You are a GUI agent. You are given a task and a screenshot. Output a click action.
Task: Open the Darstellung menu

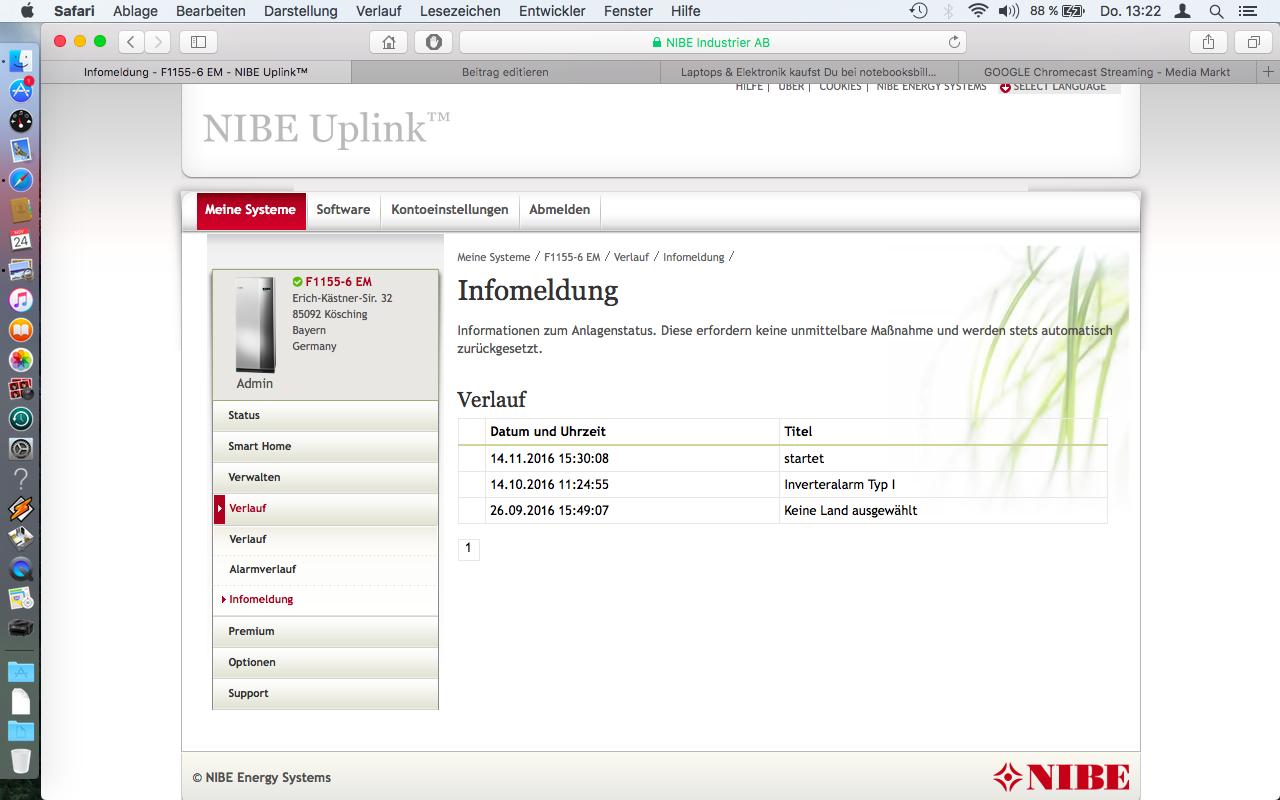(301, 11)
